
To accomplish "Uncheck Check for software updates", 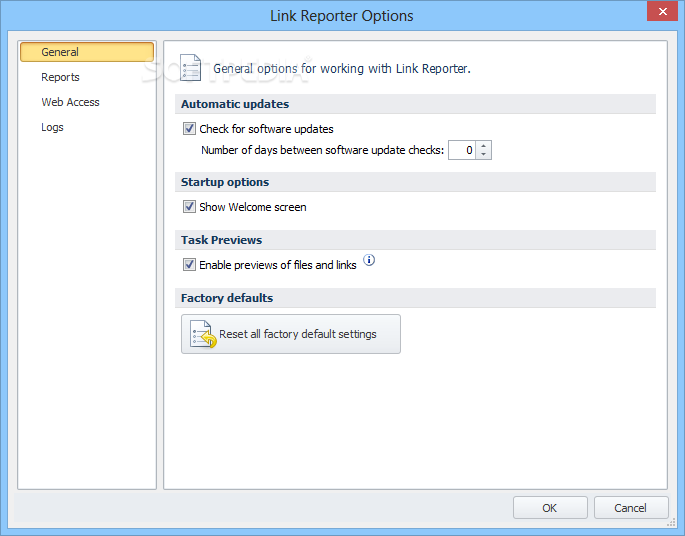I will coord(189,129).
